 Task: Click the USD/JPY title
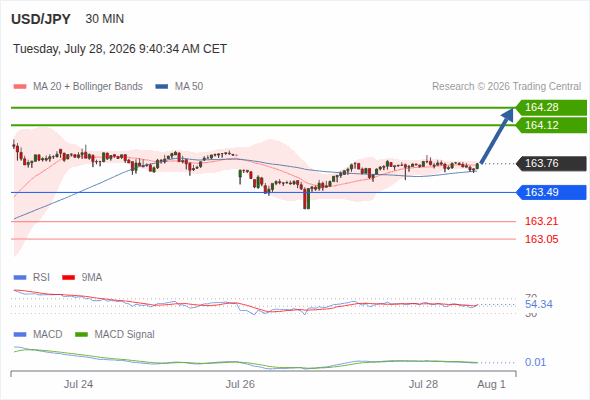pos(41,19)
